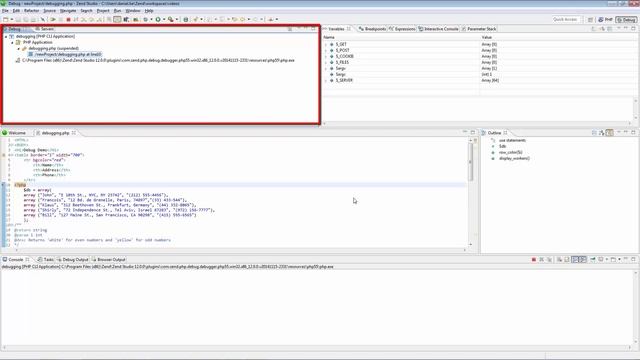Expand the $_POST variable
Image resolution: width=640 pixels, height=360 pixels.
click(x=326, y=51)
